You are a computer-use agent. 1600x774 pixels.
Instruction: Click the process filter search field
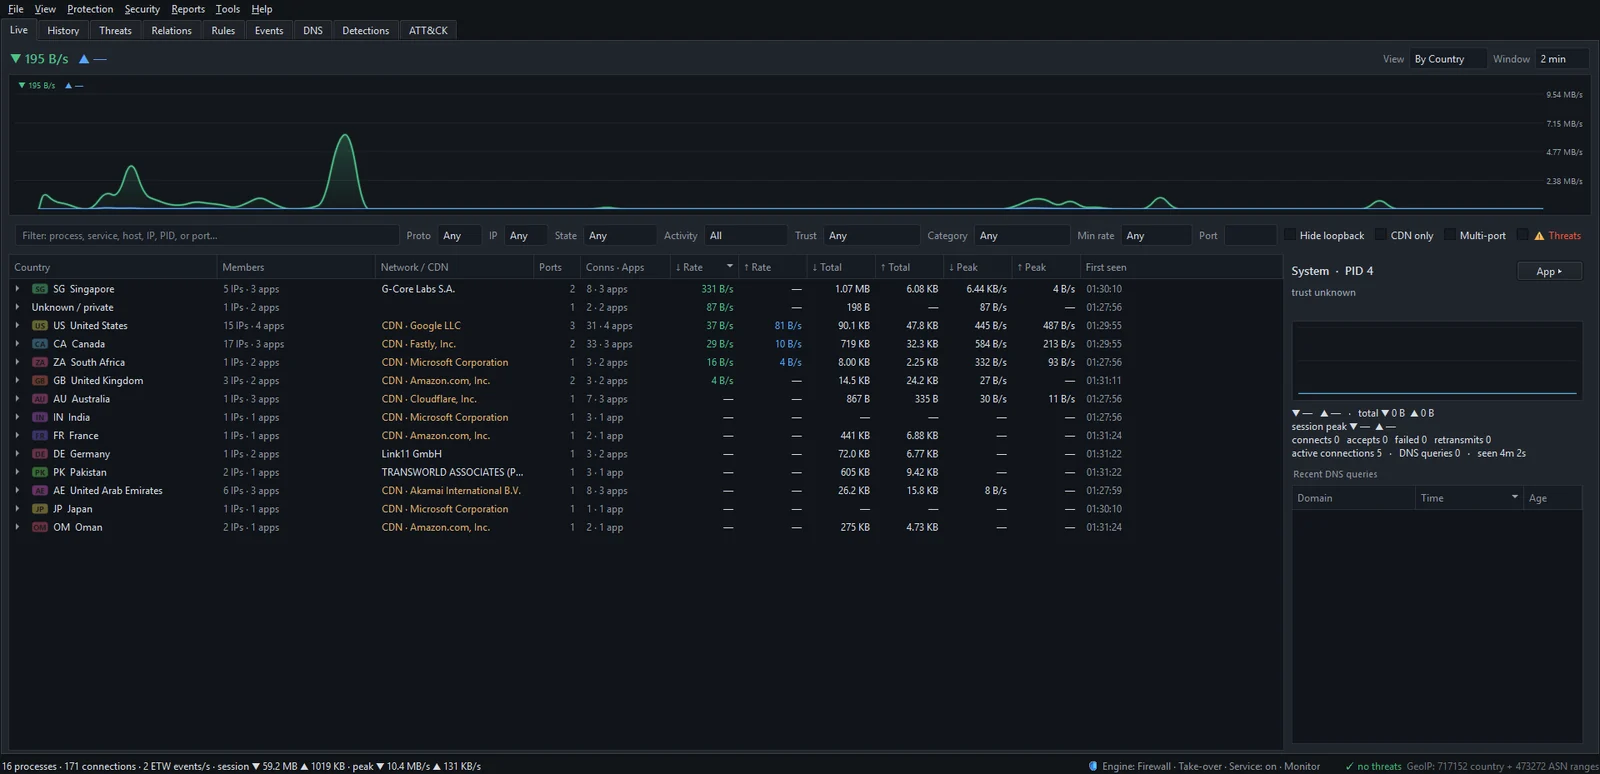click(x=207, y=236)
